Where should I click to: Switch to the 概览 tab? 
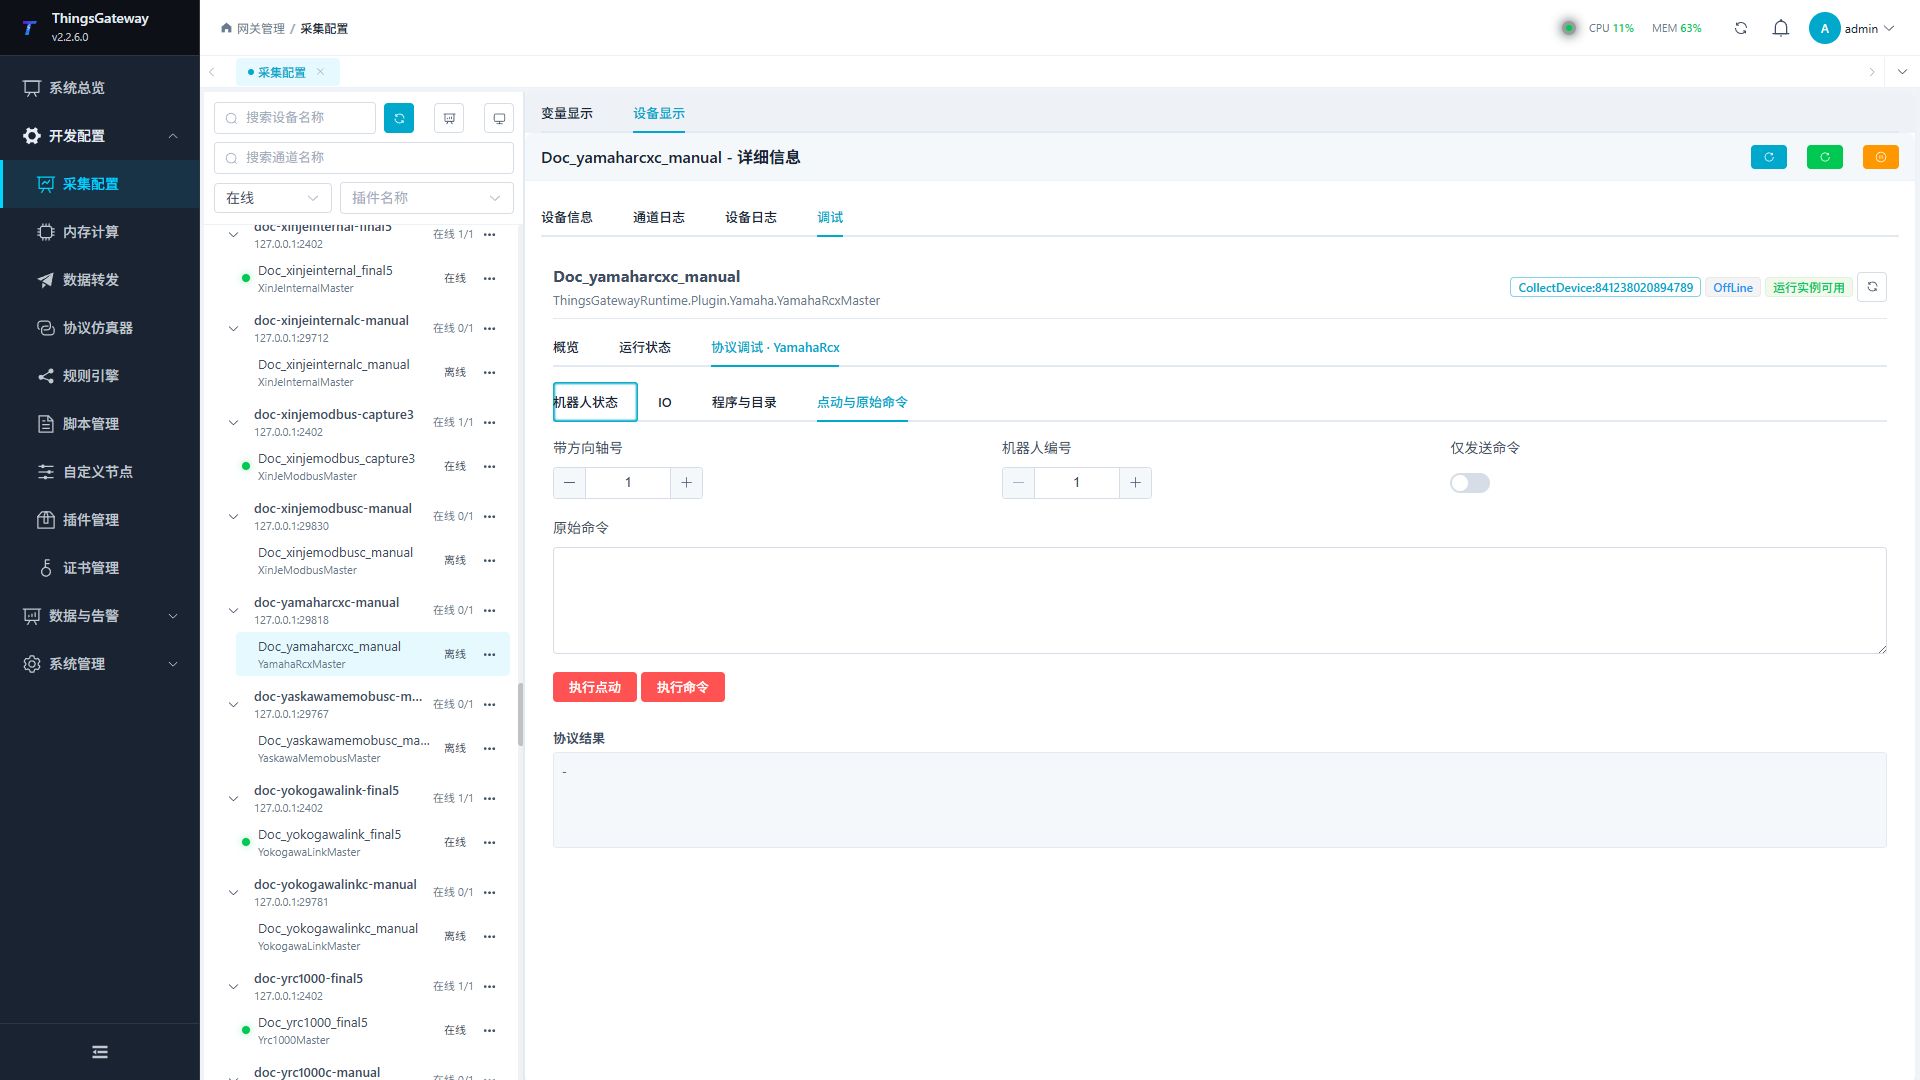(566, 347)
